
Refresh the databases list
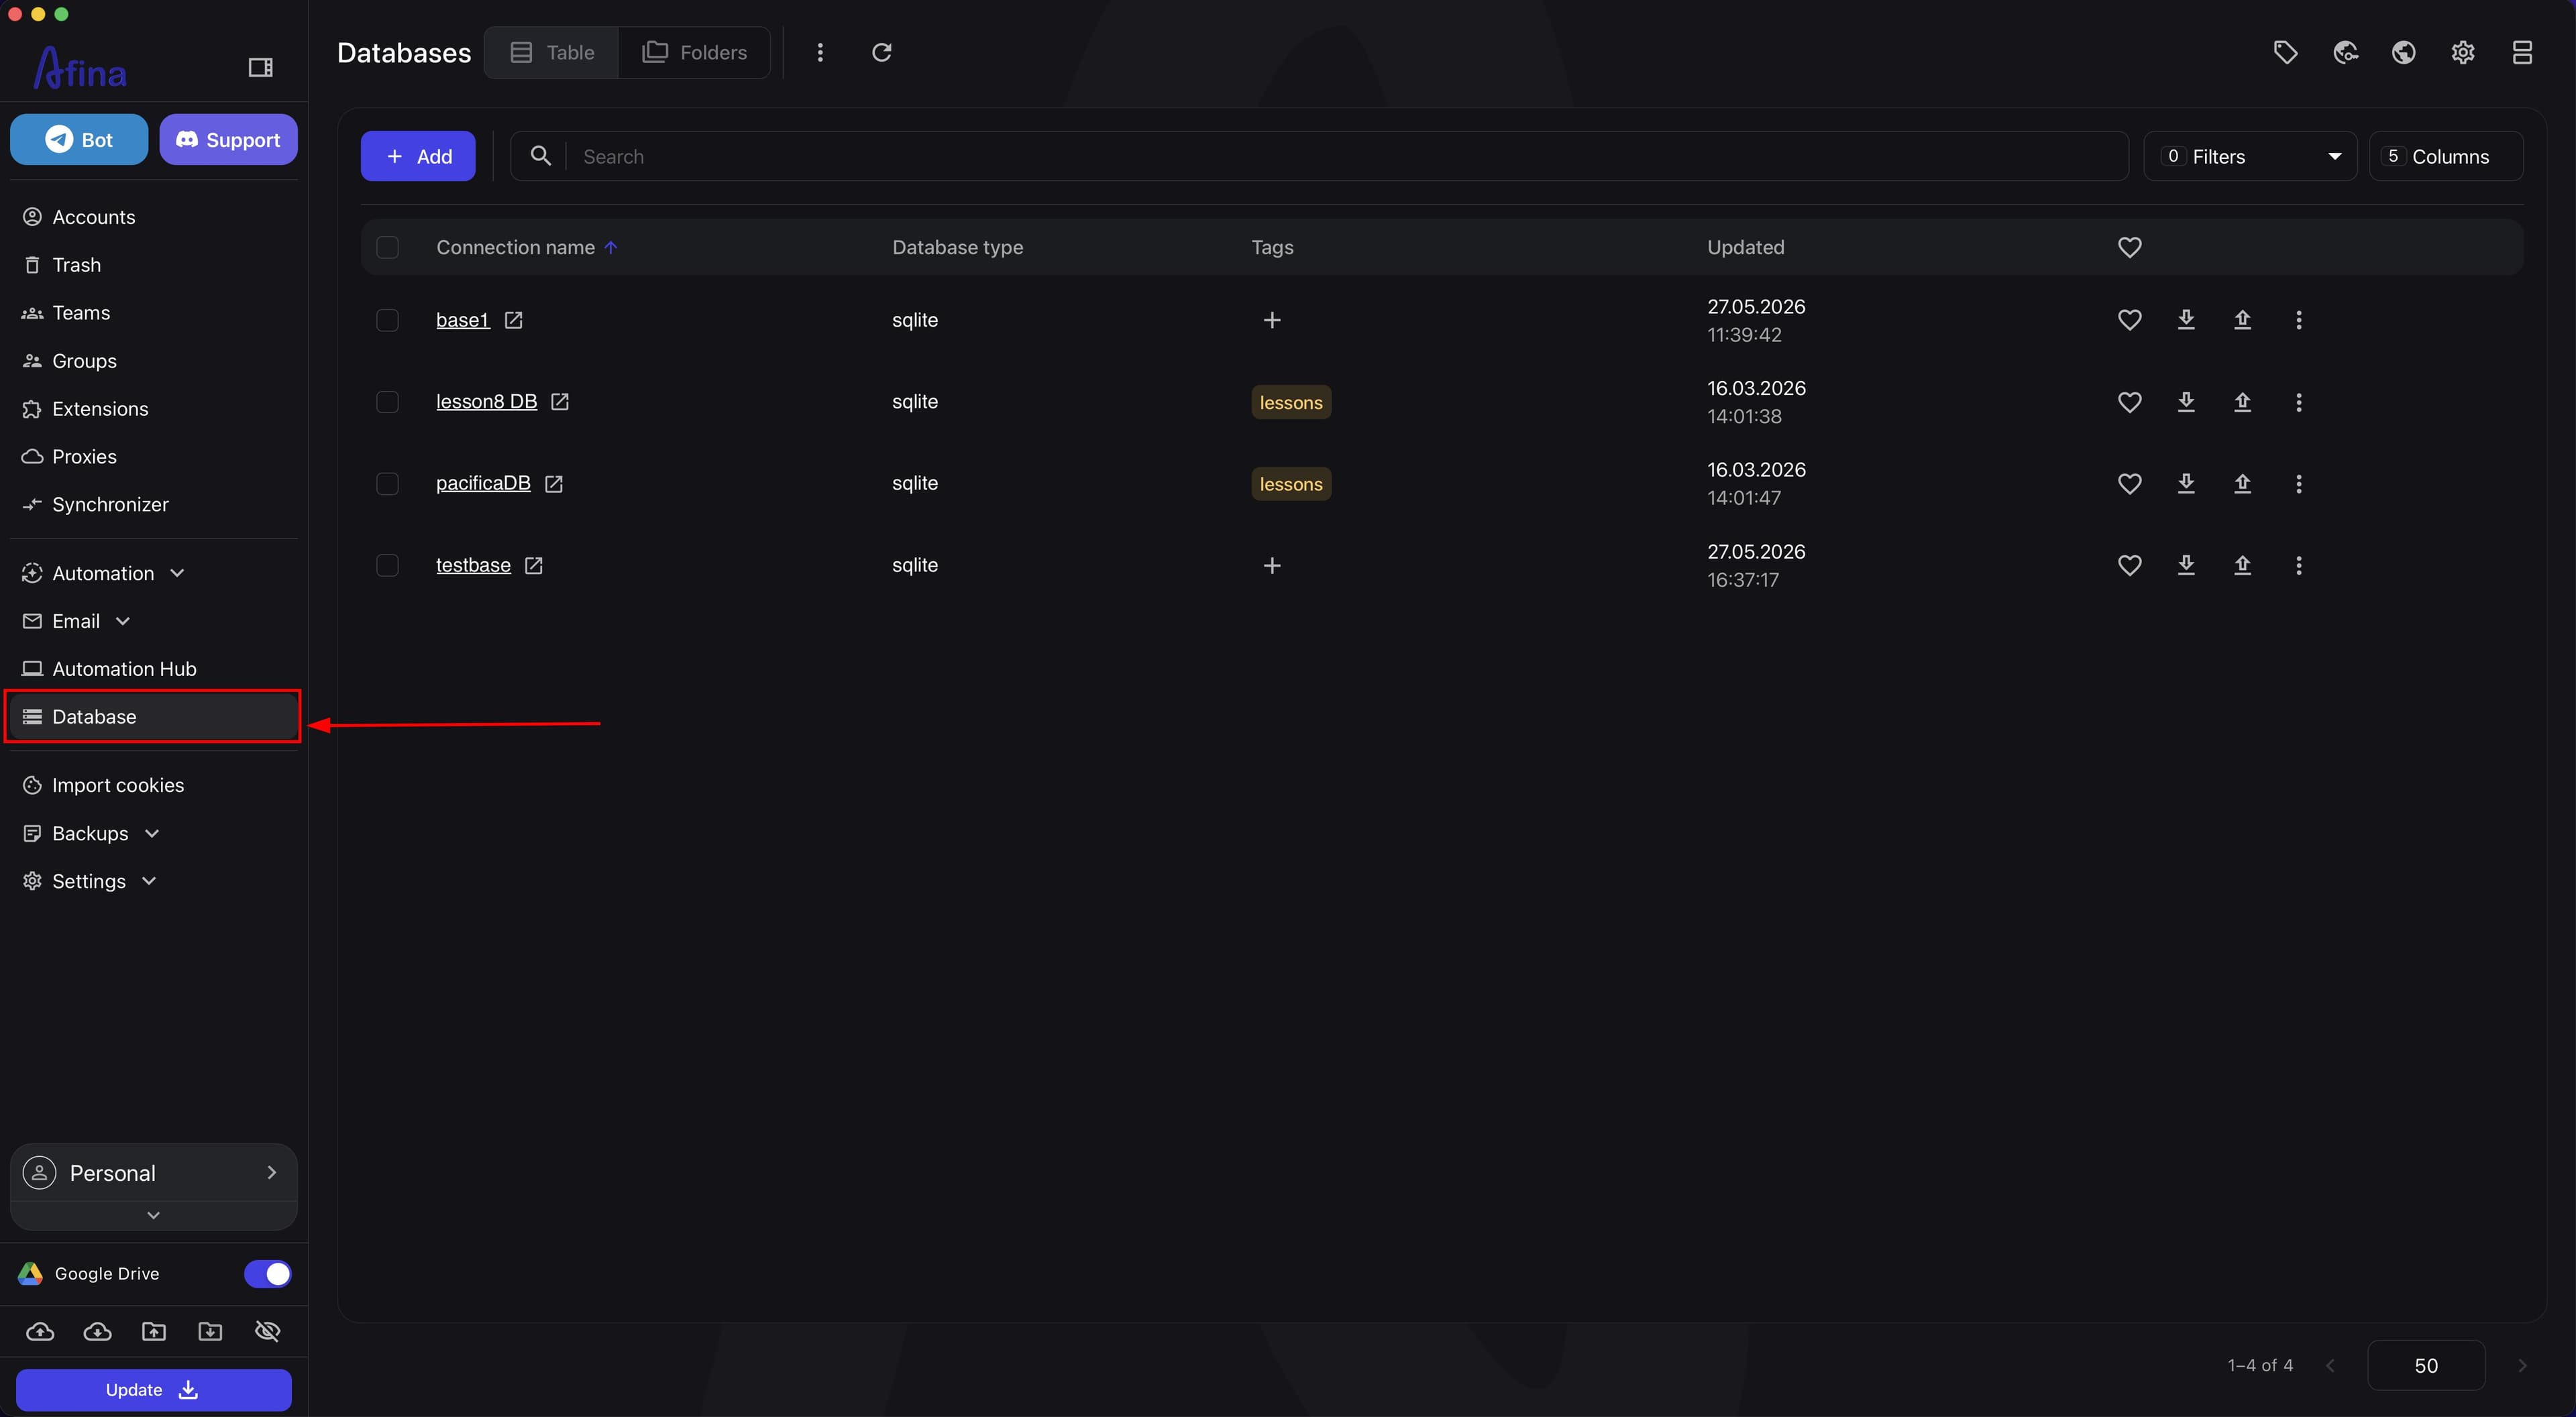881,52
